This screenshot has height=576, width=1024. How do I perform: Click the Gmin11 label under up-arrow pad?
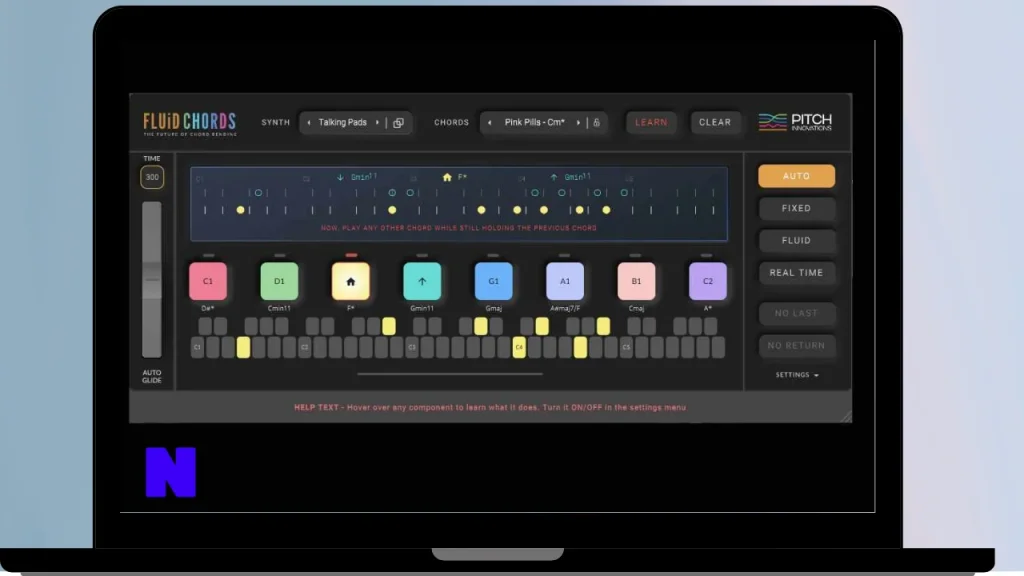point(422,308)
